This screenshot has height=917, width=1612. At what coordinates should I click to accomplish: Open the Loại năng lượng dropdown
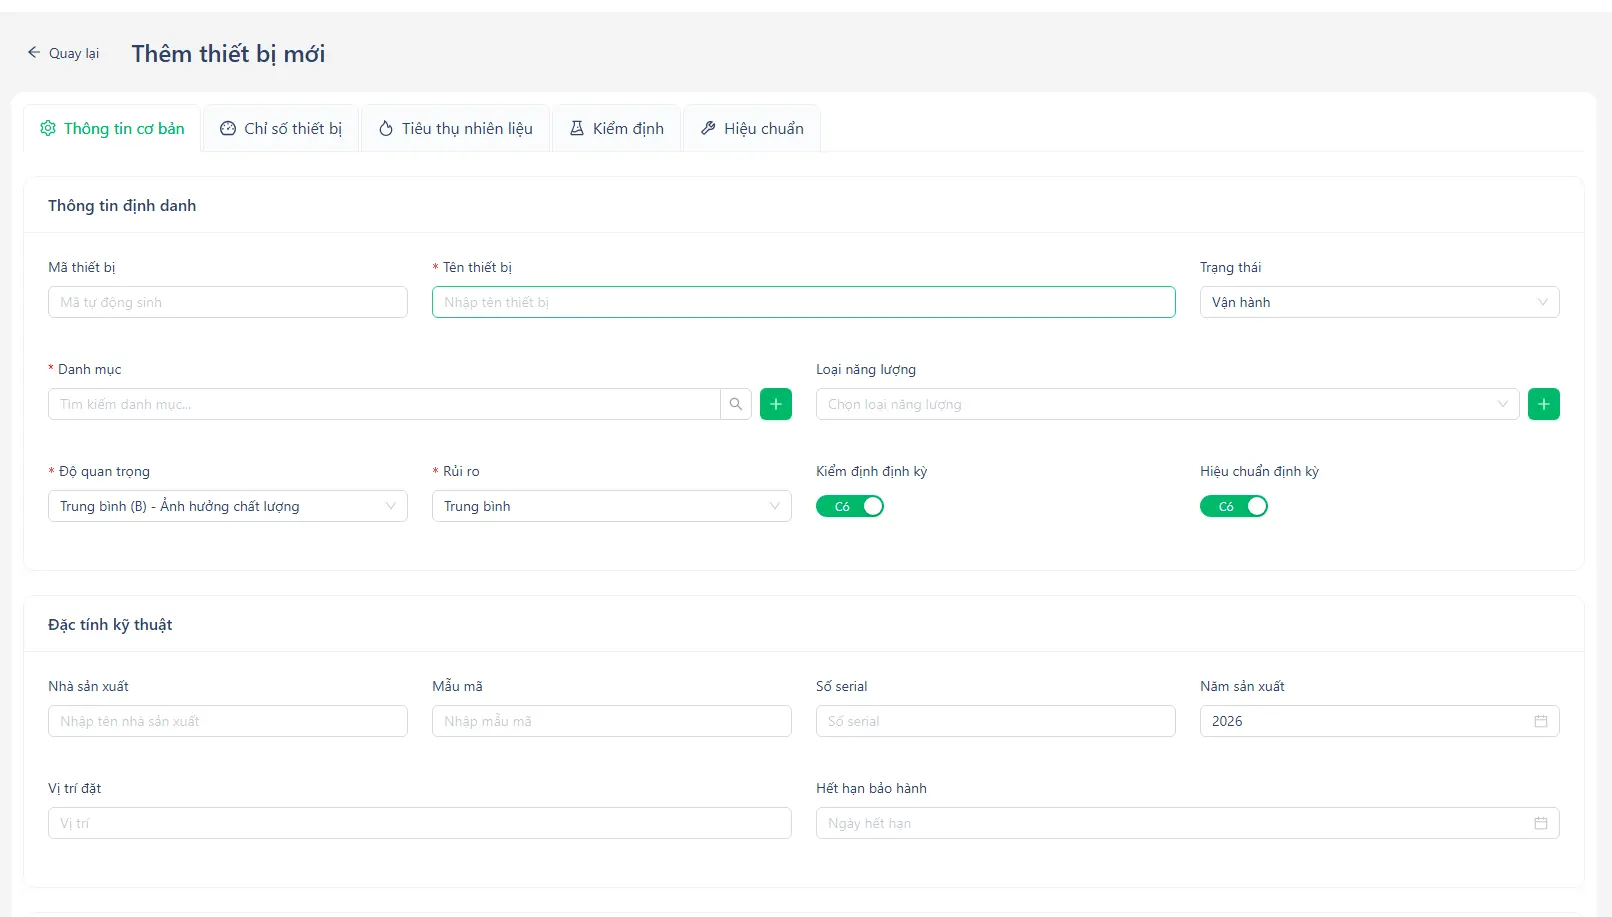click(x=1168, y=404)
